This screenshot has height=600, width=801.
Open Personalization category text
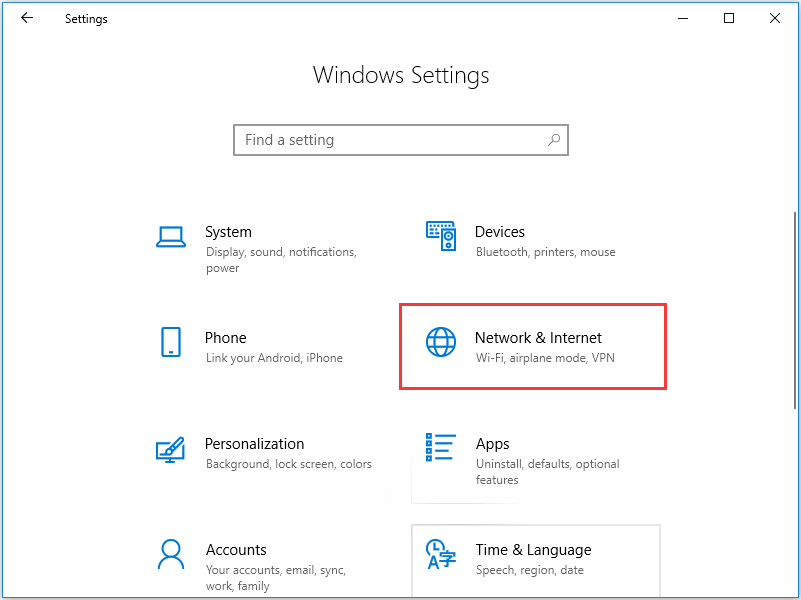254,444
